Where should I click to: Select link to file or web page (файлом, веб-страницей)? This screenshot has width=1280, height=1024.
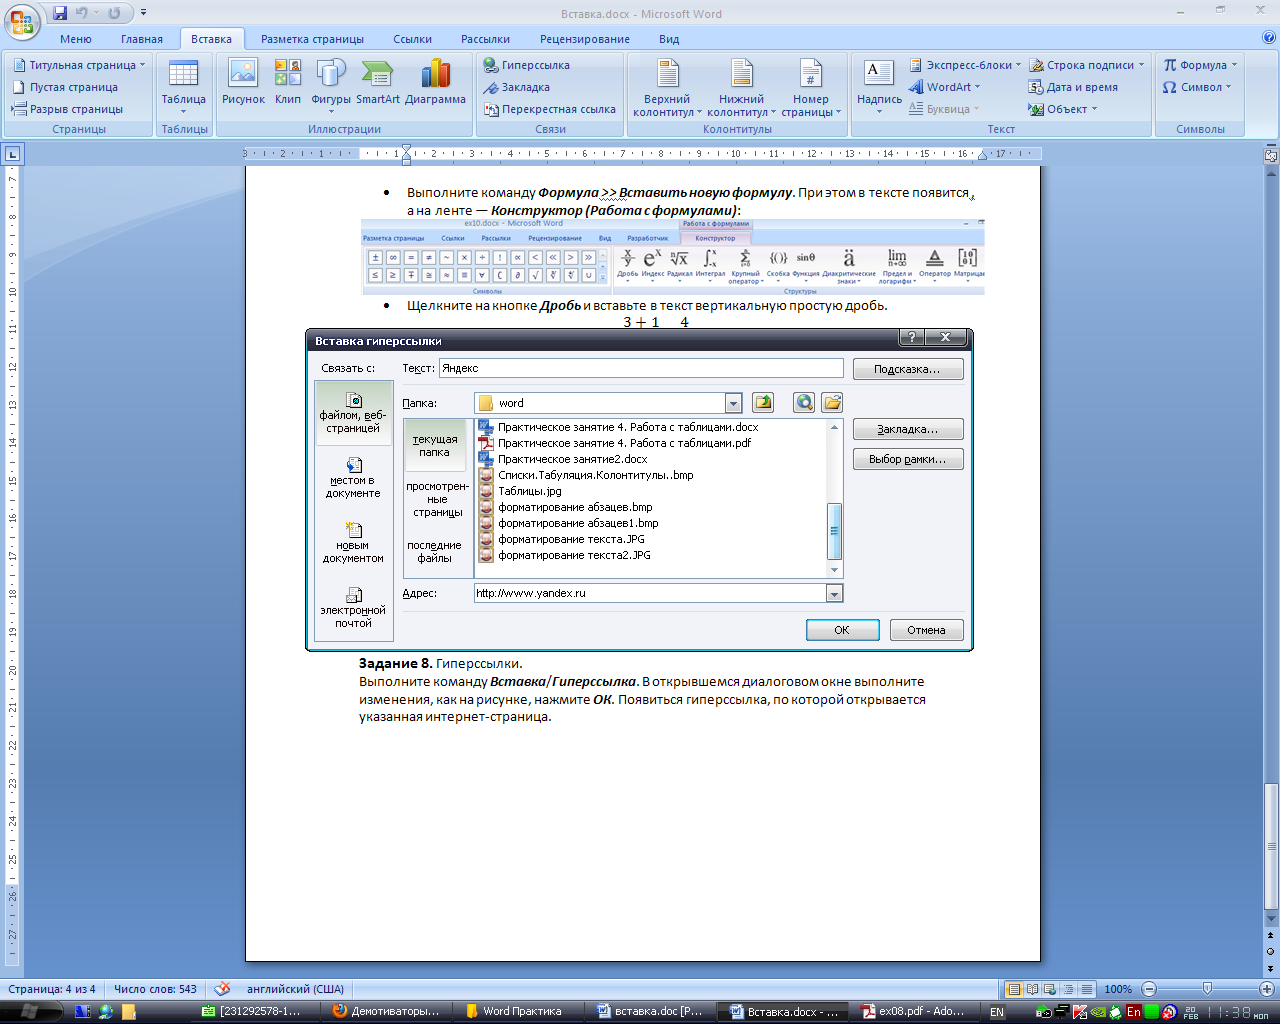tap(353, 413)
